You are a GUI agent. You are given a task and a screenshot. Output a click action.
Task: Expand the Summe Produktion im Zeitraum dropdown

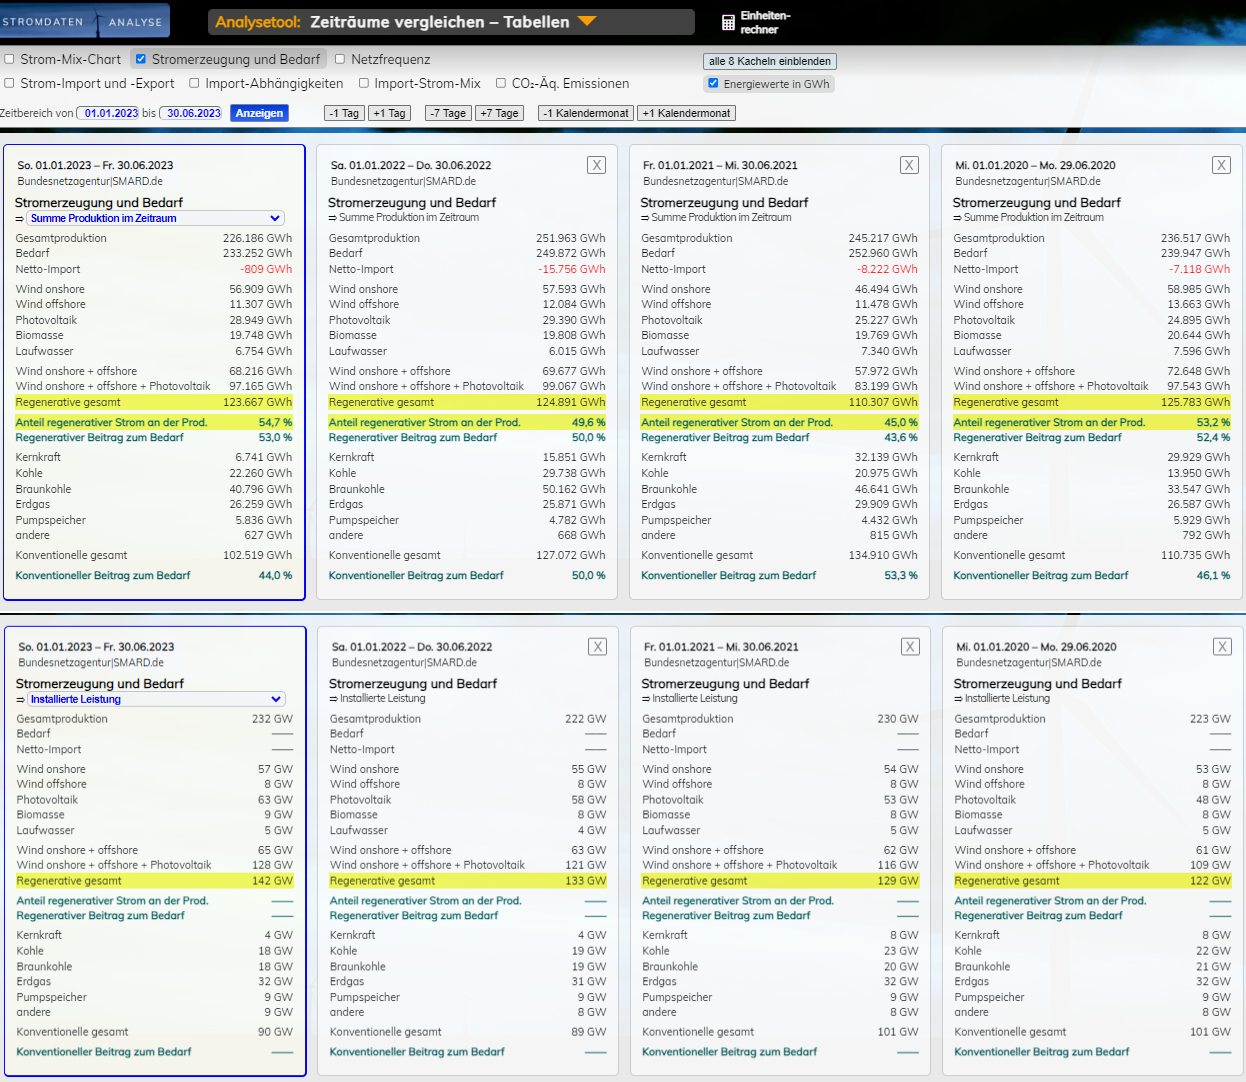tap(155, 218)
